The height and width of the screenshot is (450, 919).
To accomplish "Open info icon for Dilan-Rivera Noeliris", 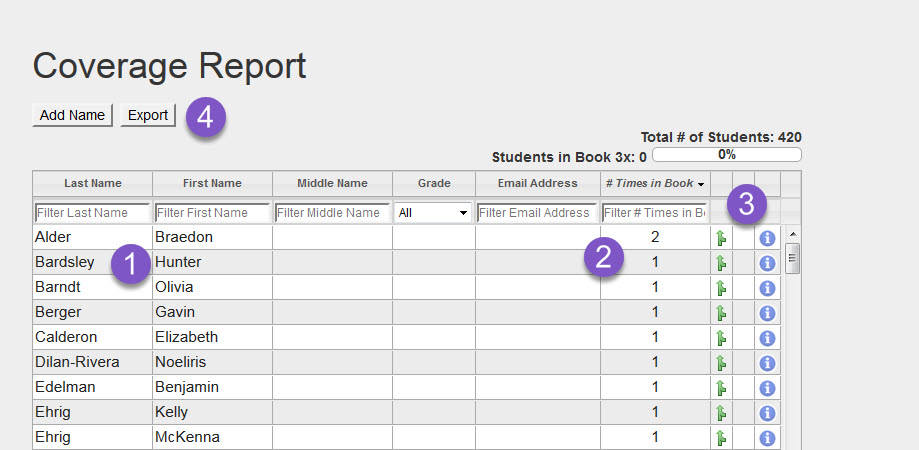I will pyautogui.click(x=768, y=363).
